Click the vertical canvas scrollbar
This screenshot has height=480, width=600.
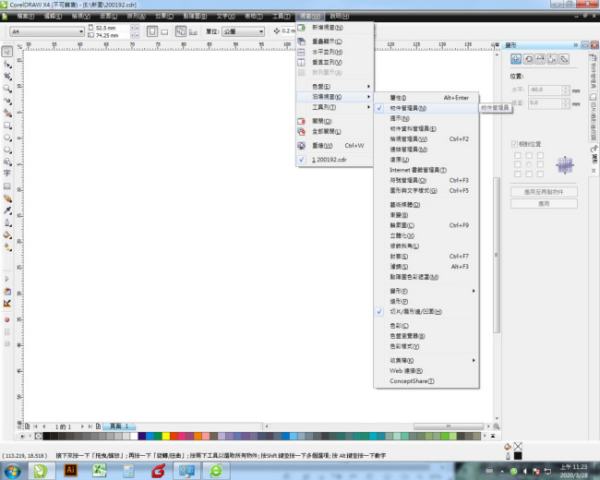[496, 255]
